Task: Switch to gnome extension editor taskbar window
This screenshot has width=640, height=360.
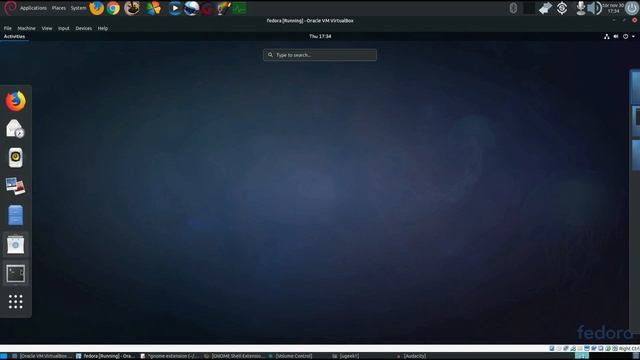Action: coord(169,356)
